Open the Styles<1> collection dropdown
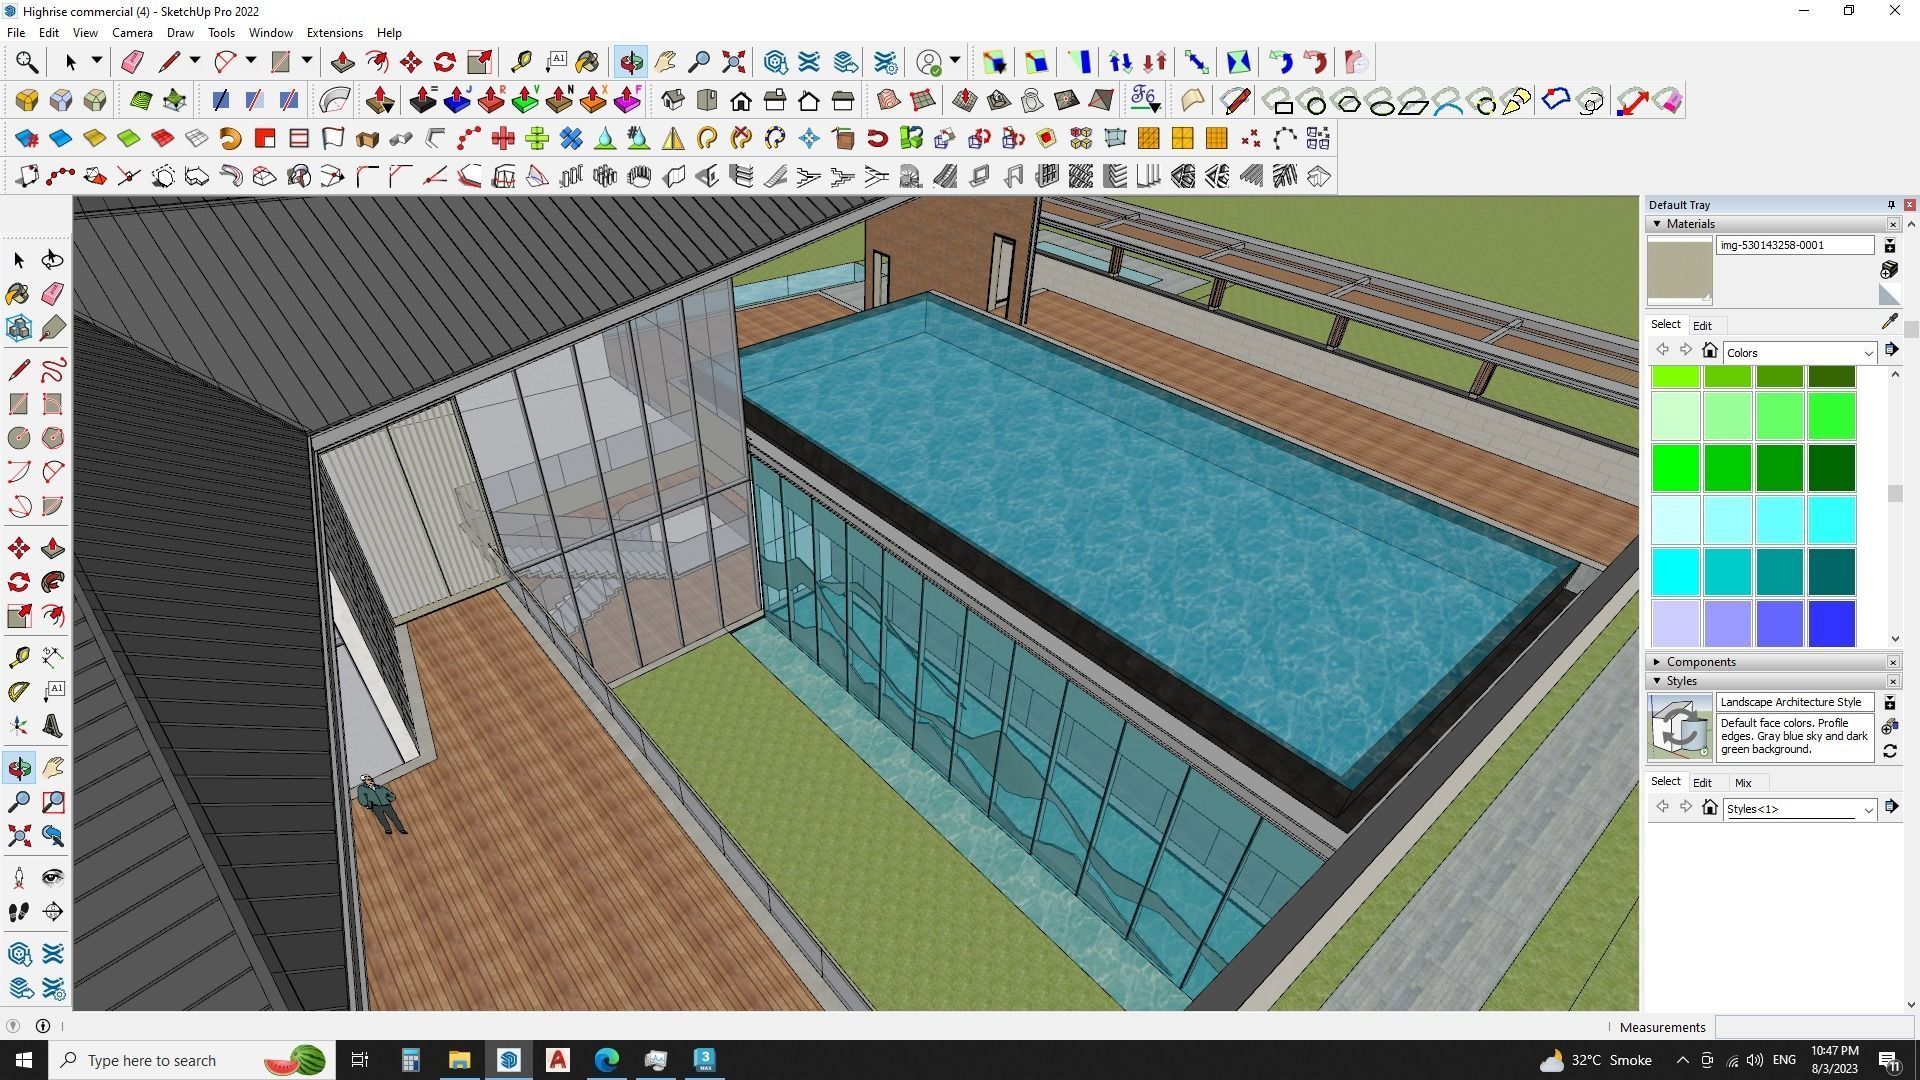Viewport: 1920px width, 1080px height. [x=1867, y=809]
